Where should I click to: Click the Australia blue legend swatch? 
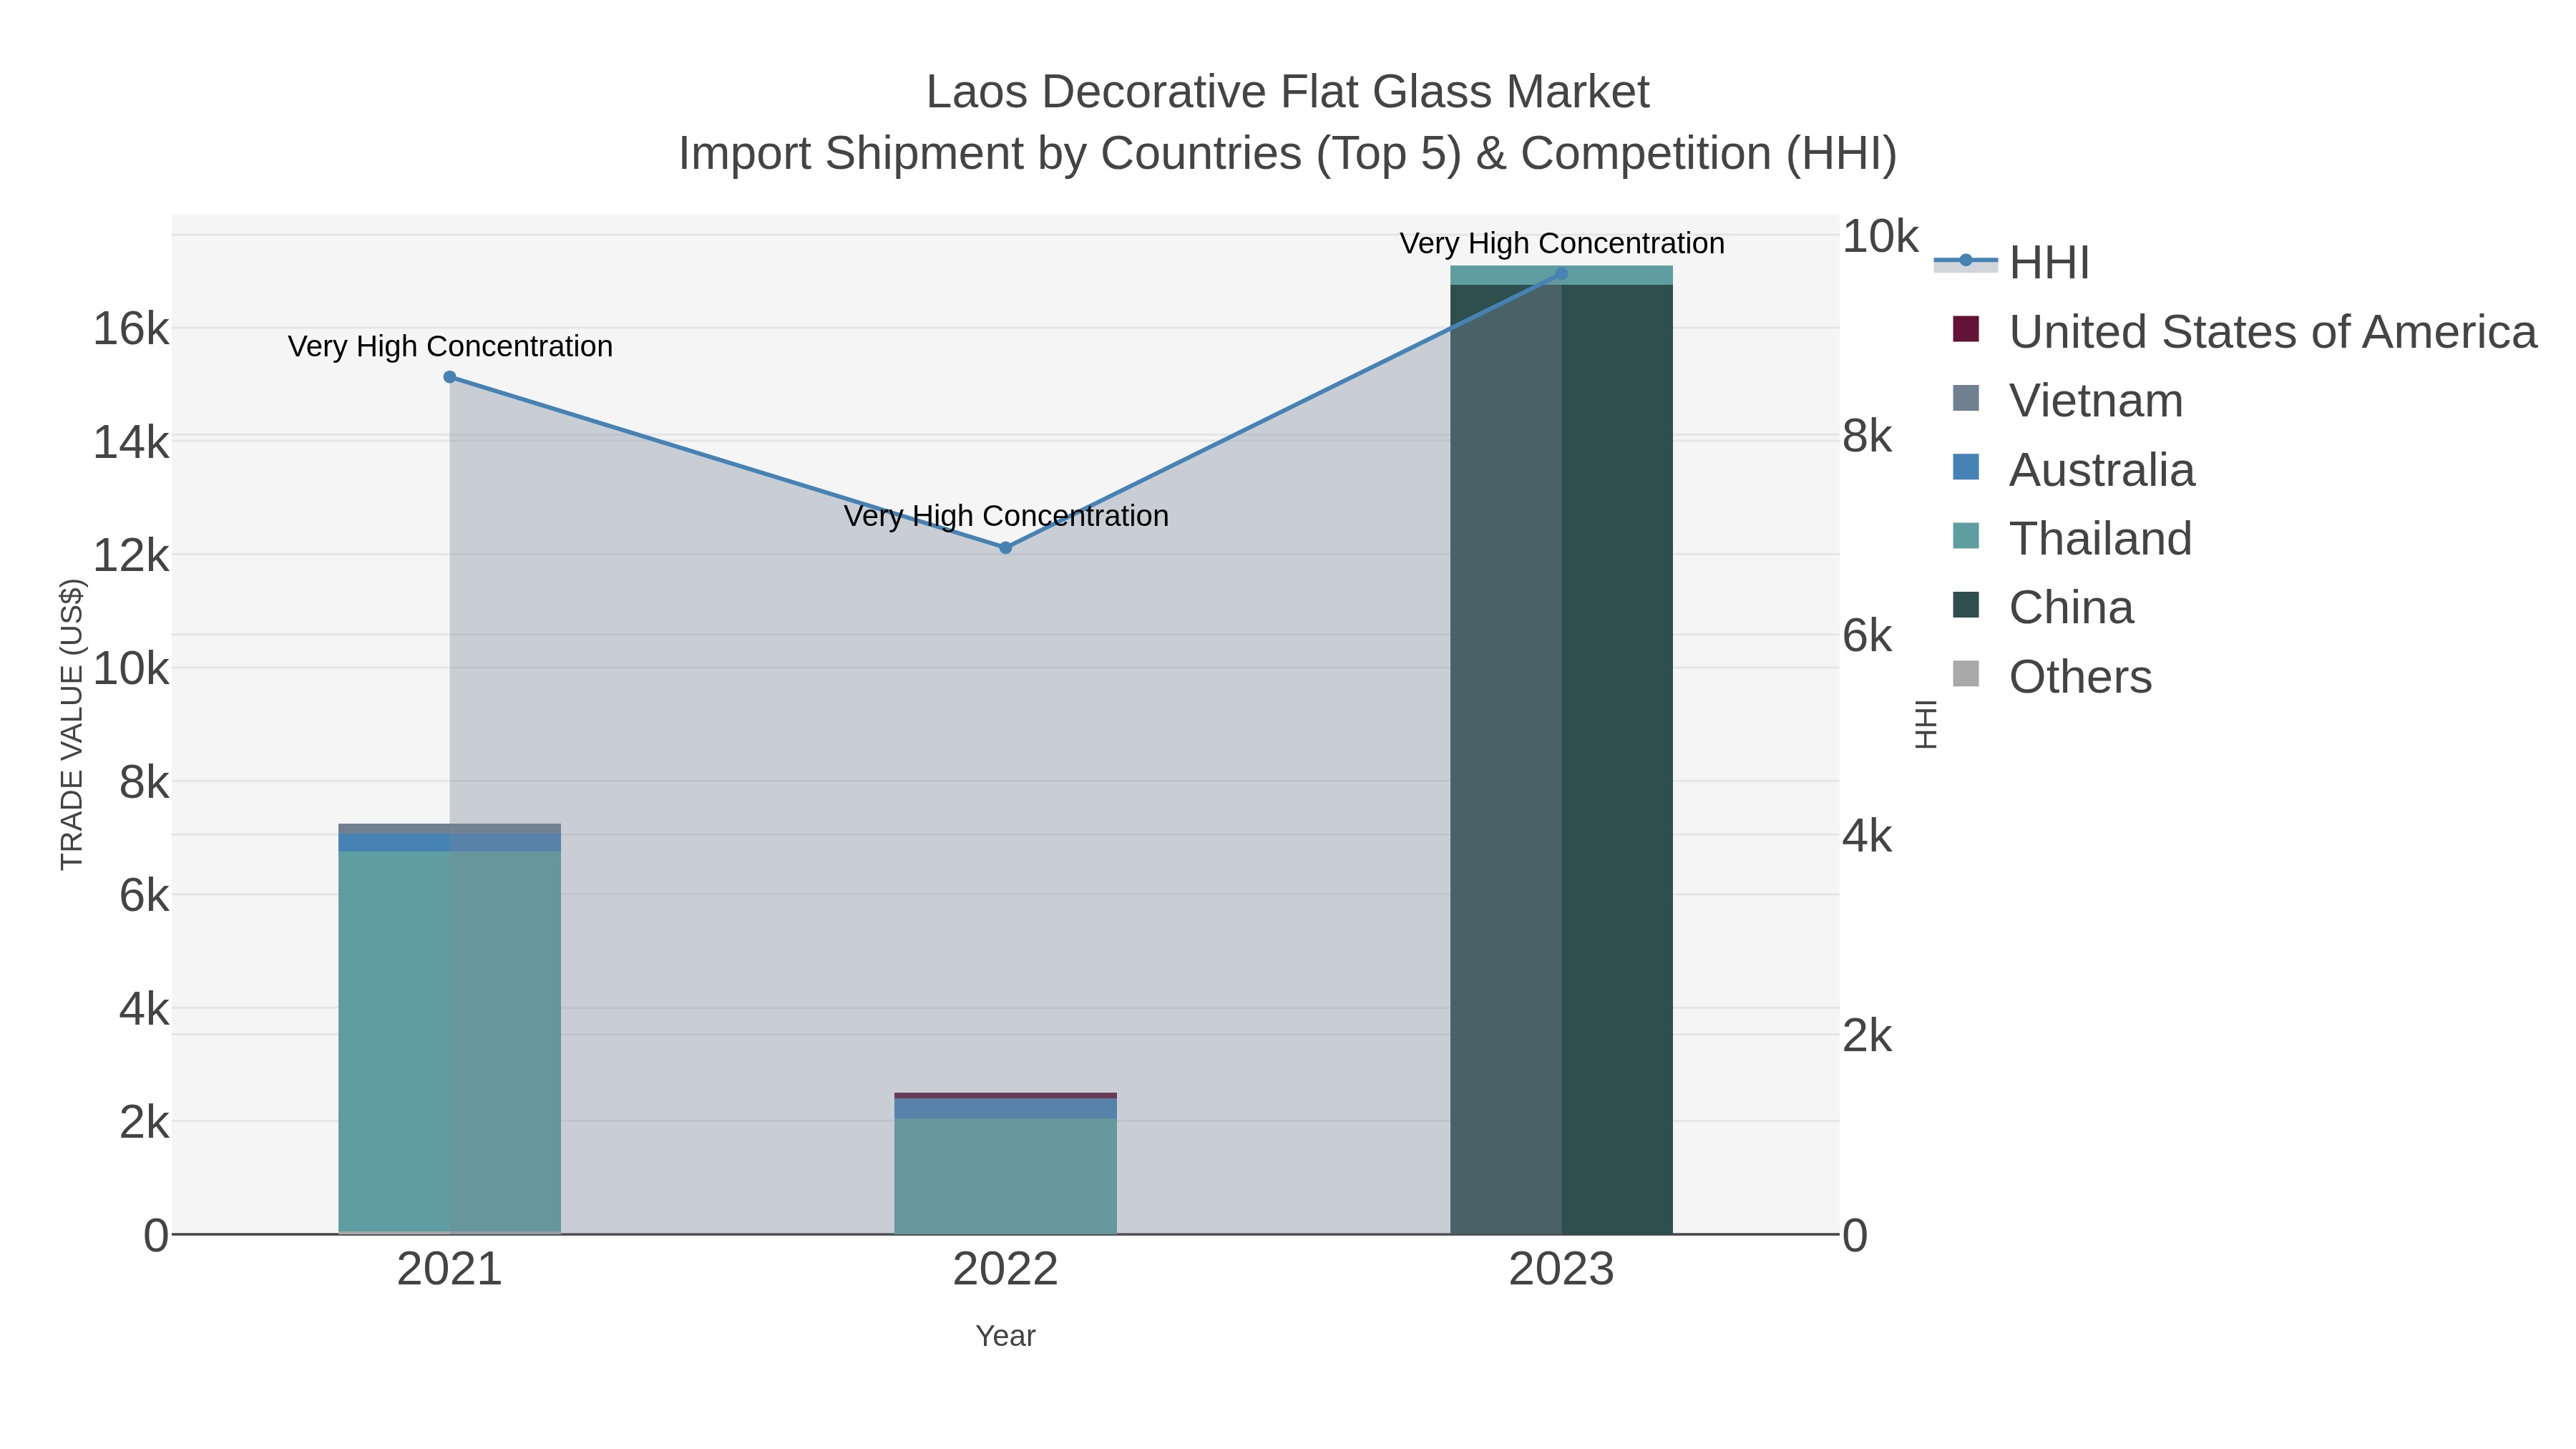click(x=1966, y=467)
